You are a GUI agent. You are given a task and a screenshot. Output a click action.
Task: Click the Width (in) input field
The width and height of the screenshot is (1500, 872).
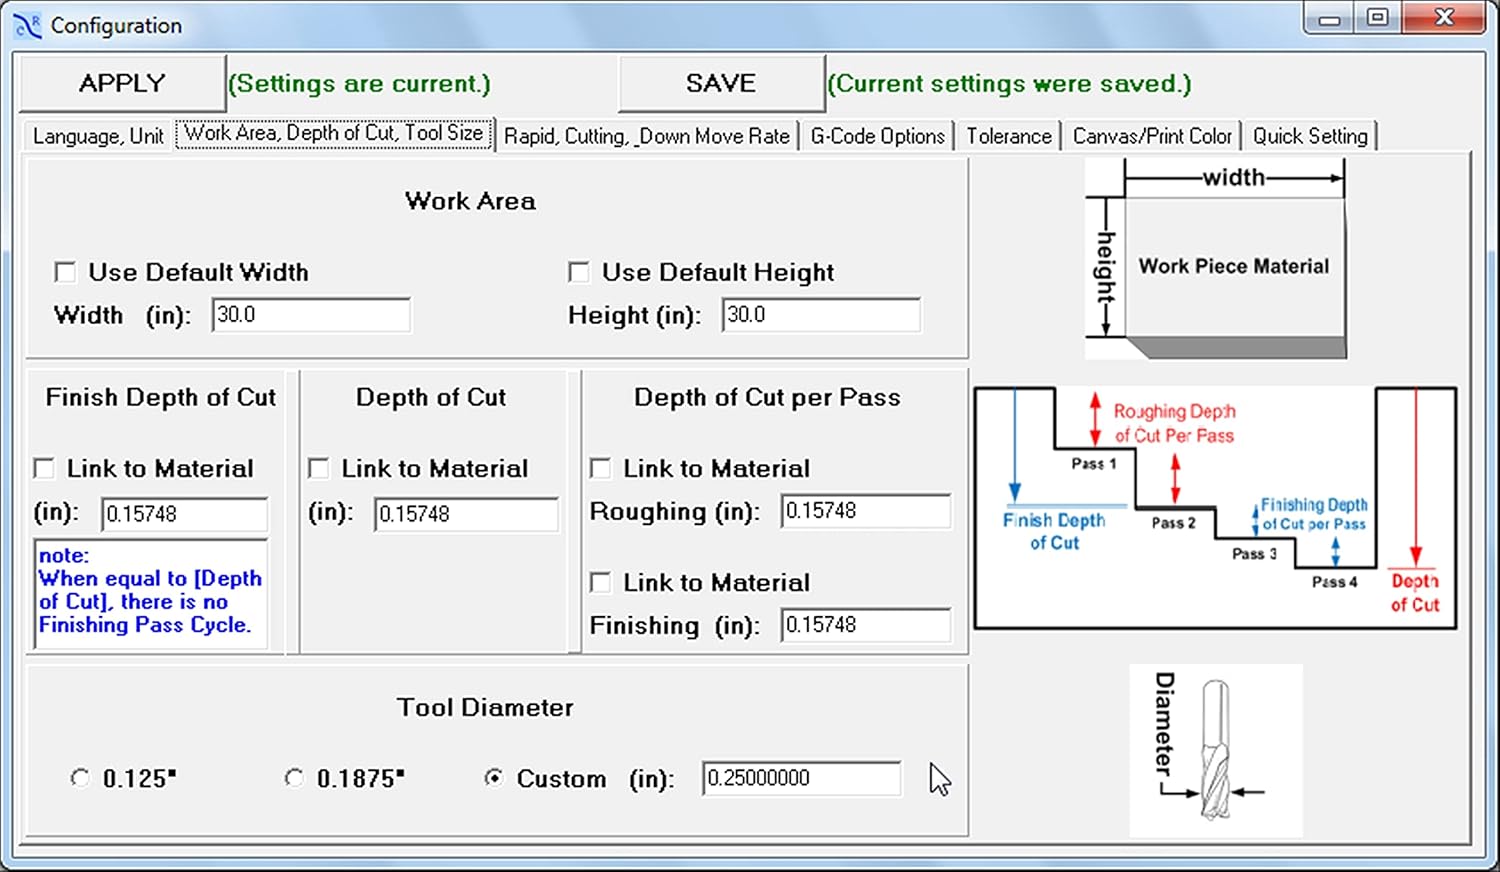pyautogui.click(x=311, y=315)
